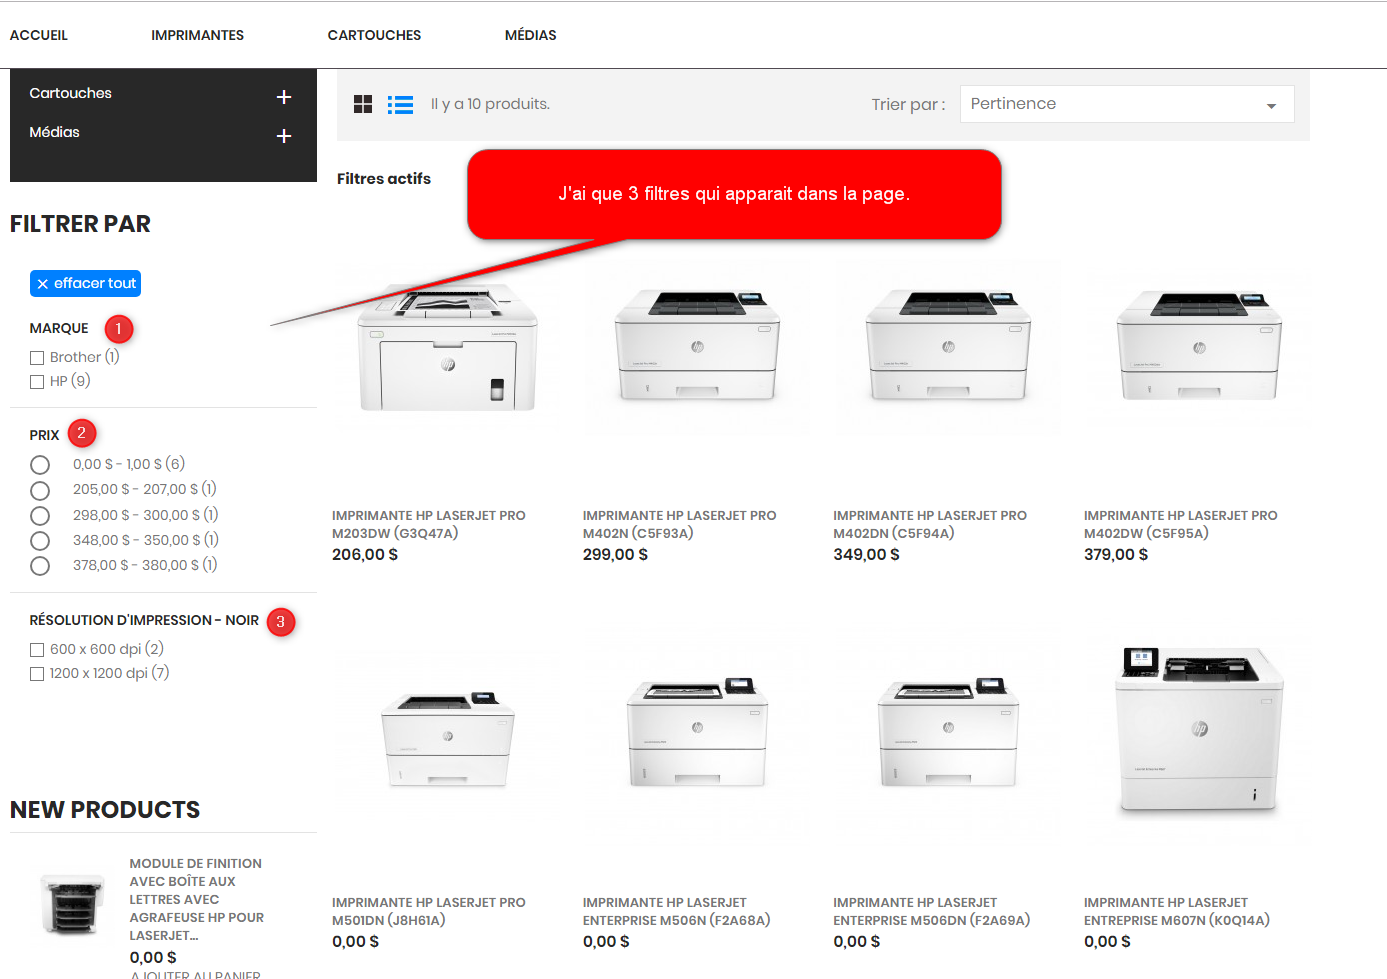
Task: Go to ACCUEIL page
Action: (x=39, y=35)
